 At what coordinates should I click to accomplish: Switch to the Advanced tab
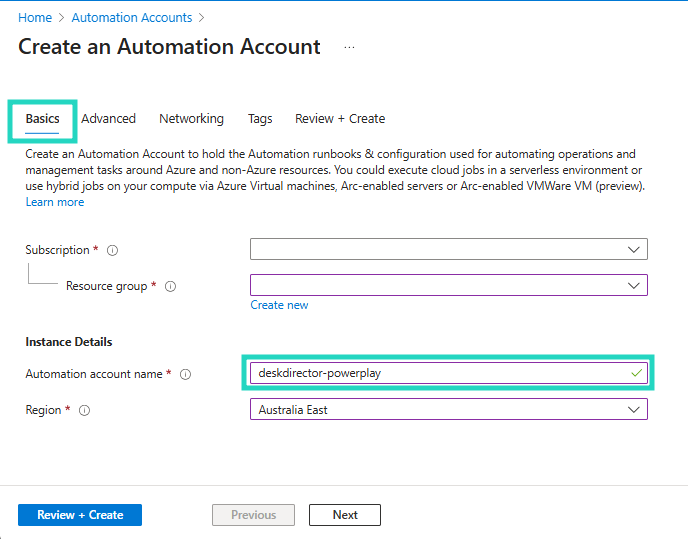click(108, 119)
